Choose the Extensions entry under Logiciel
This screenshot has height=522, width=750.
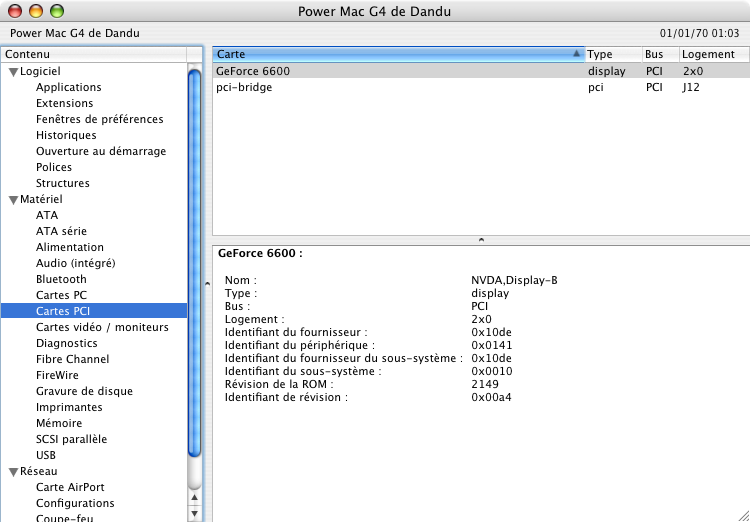(x=64, y=103)
